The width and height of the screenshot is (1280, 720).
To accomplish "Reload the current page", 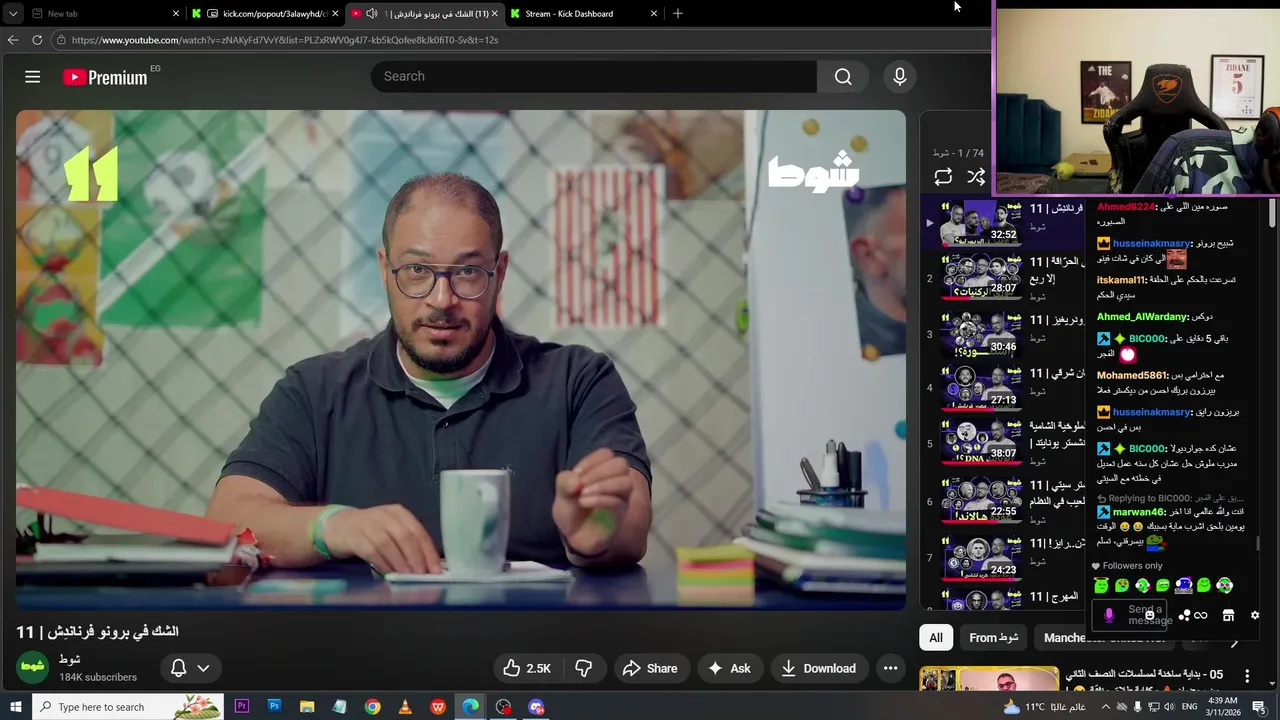I will coord(37,40).
